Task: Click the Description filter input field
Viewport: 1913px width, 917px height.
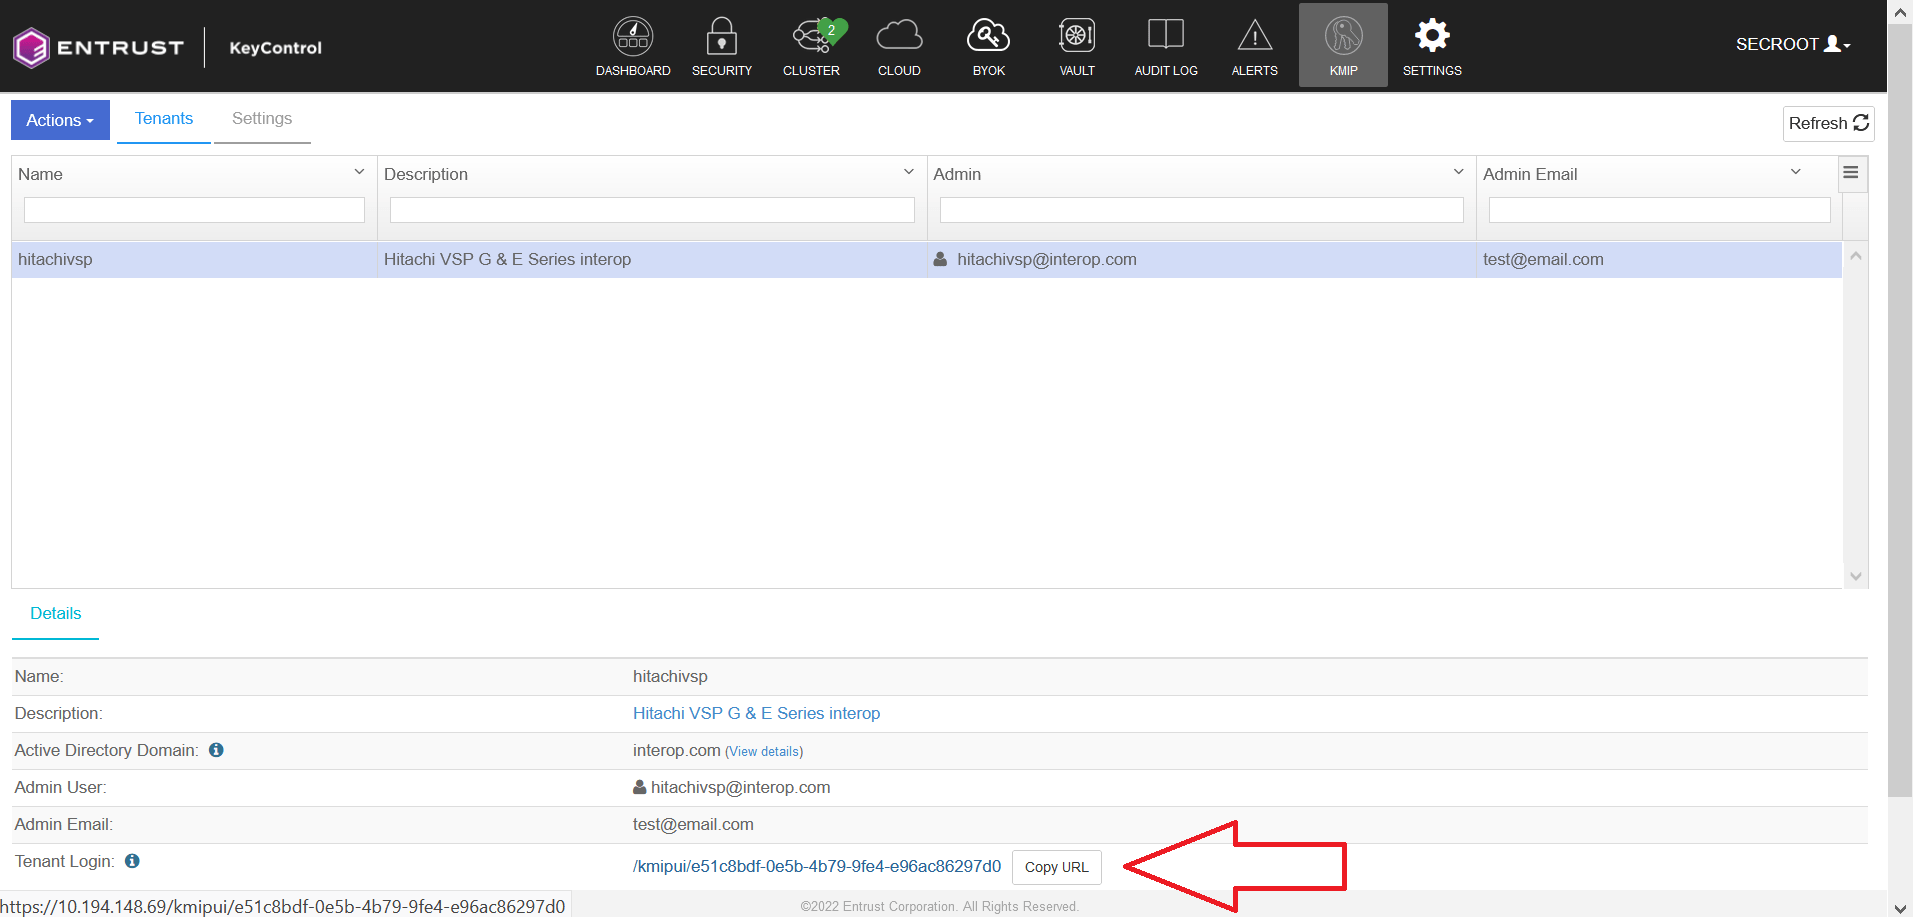Action: pos(652,210)
